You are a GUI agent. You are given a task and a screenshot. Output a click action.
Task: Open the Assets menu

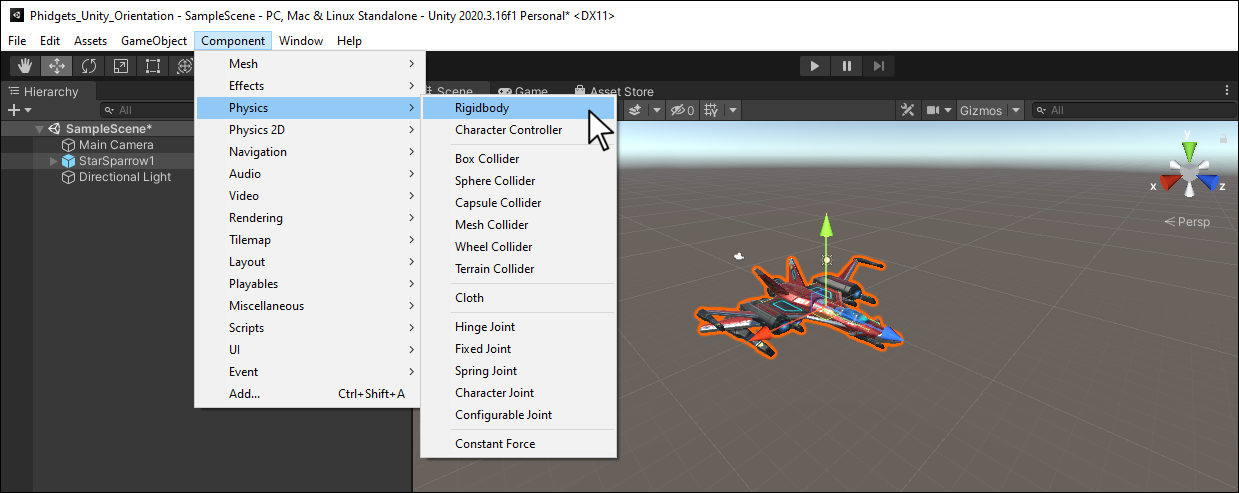click(90, 41)
